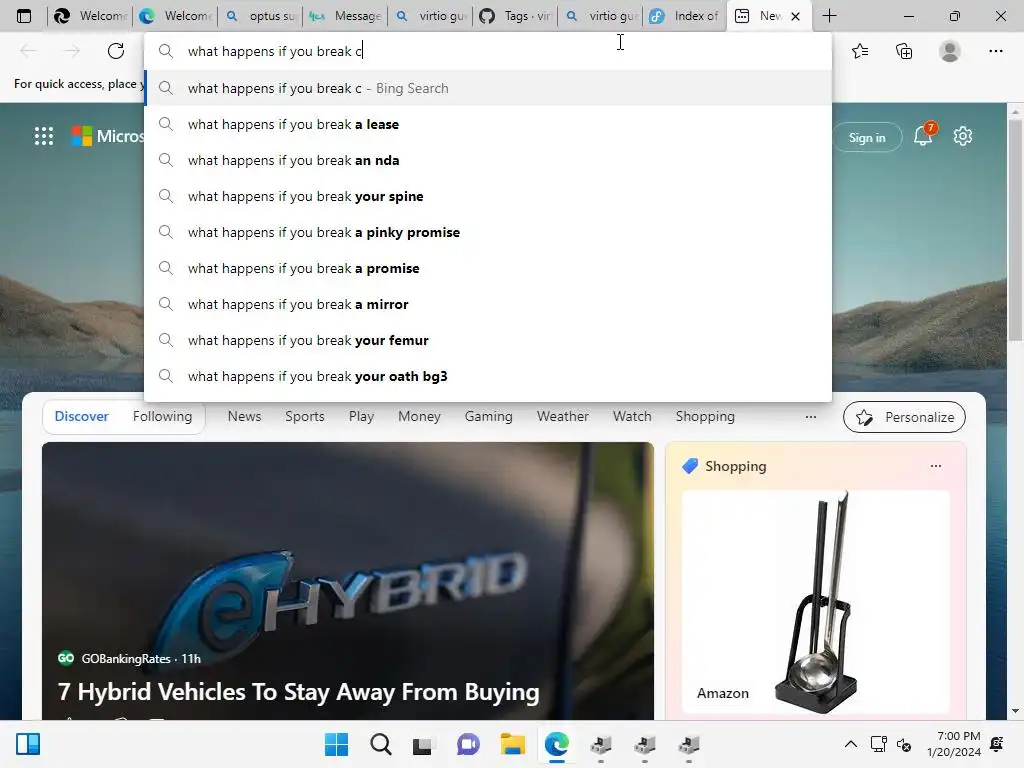Screen dimensions: 1024x768
Task: Open the Sports category
Action: tap(304, 416)
